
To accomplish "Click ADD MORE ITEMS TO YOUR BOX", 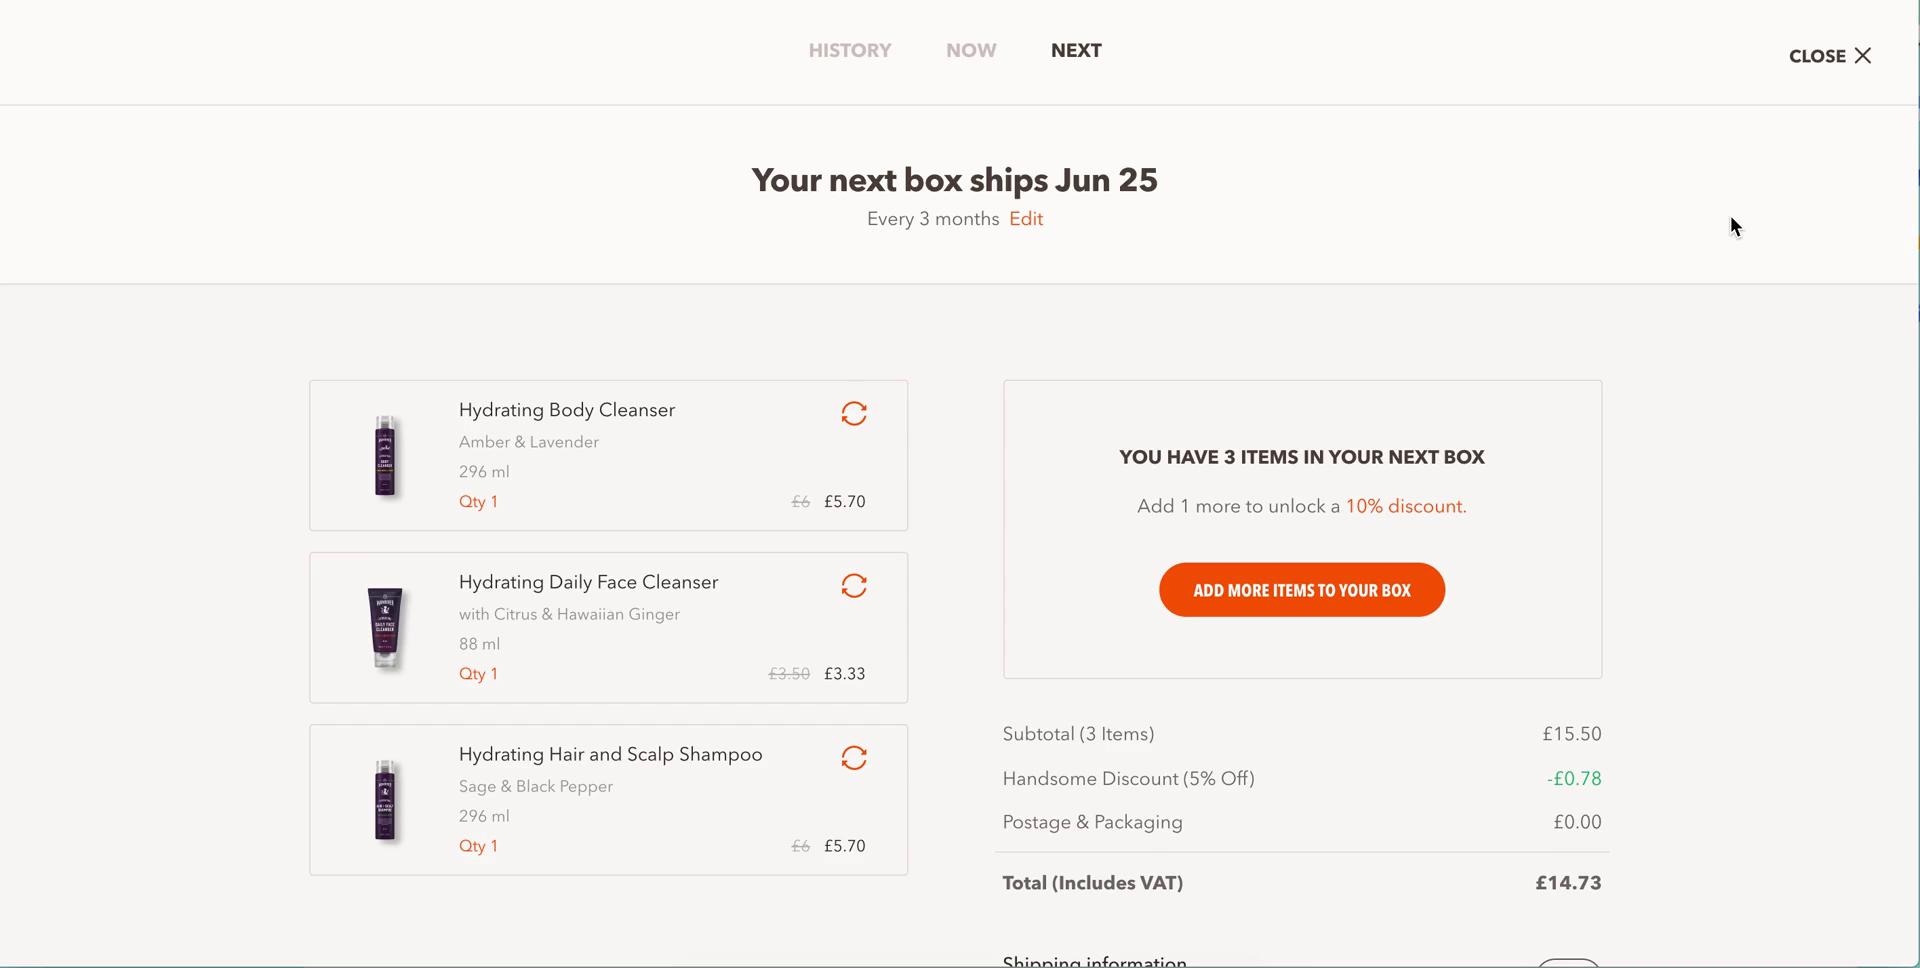I will coord(1302,590).
